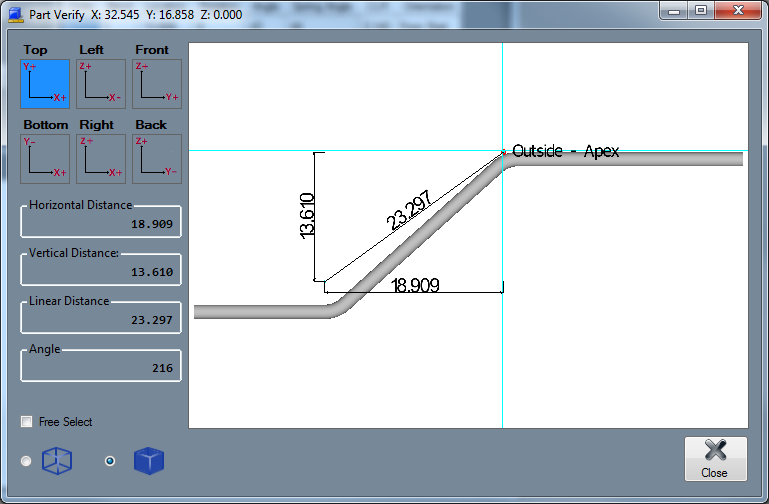Close window via title bar X

pyautogui.click(x=738, y=10)
